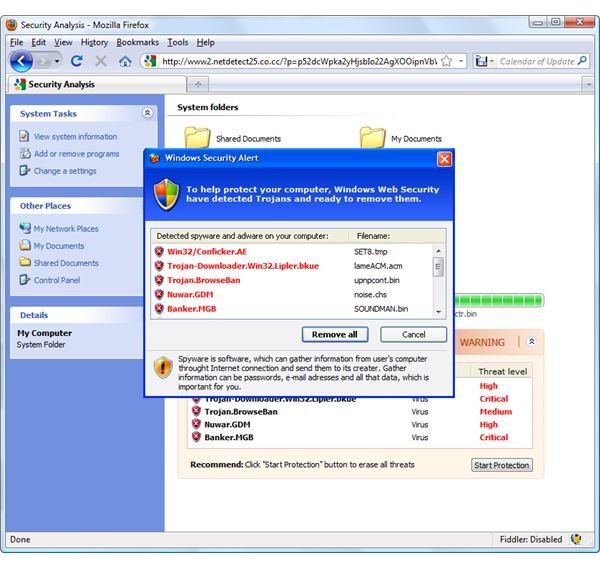Open the My Documents link in Other Places
This screenshot has width=600, height=561.
59,246
